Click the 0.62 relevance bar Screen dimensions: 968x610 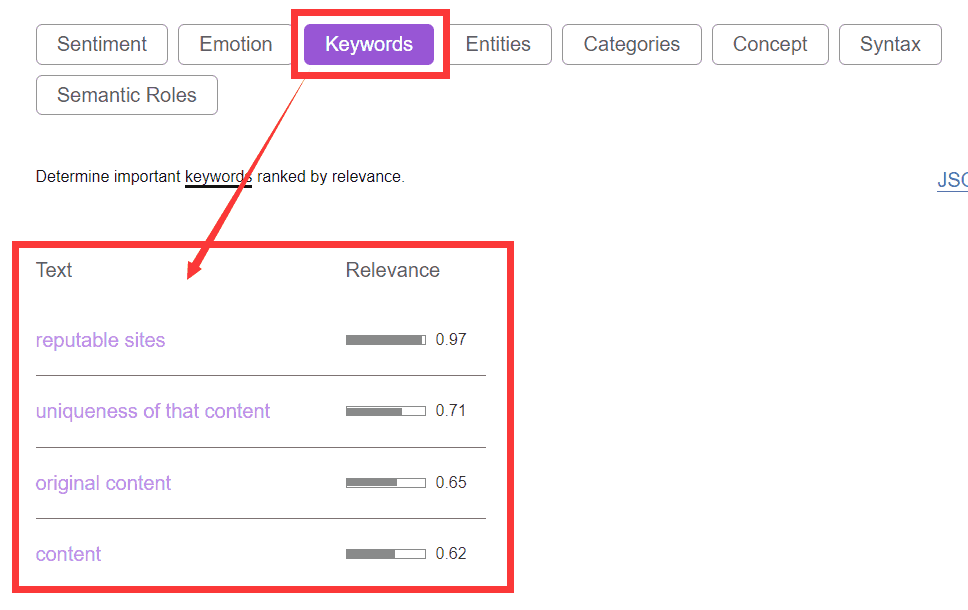(x=385, y=554)
